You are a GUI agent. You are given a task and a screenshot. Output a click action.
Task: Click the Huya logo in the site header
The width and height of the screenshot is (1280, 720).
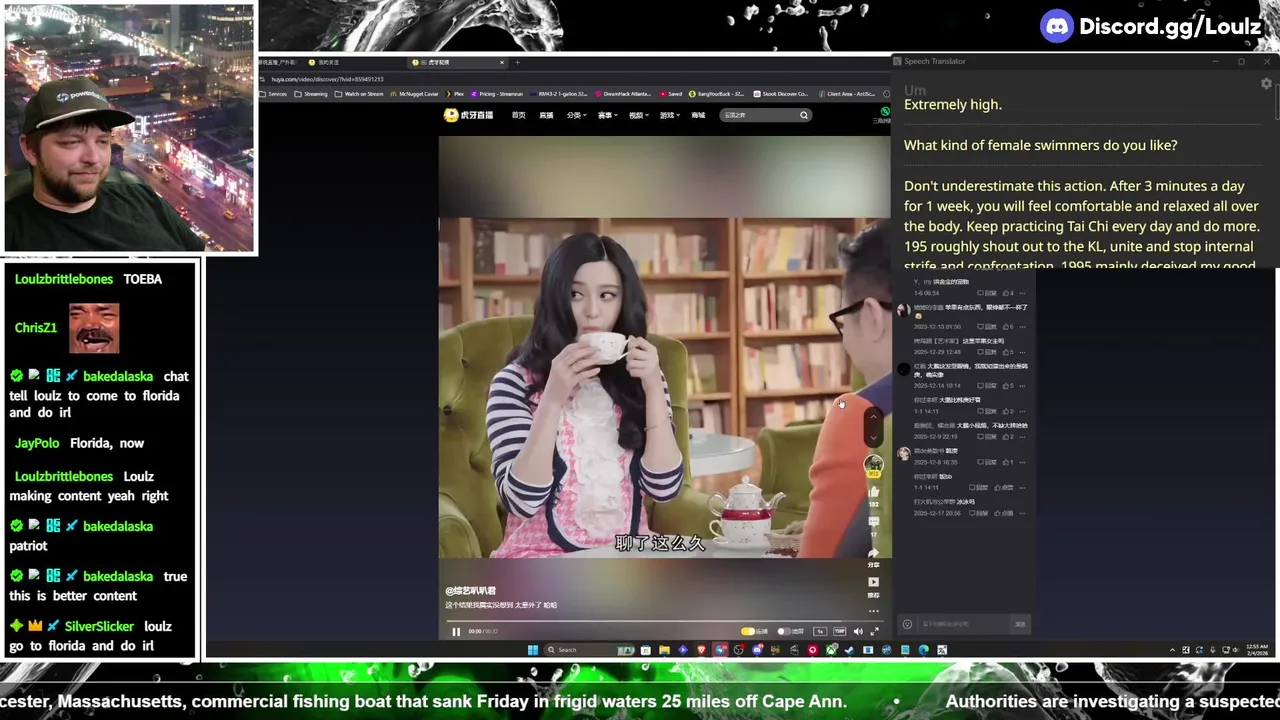click(x=467, y=115)
